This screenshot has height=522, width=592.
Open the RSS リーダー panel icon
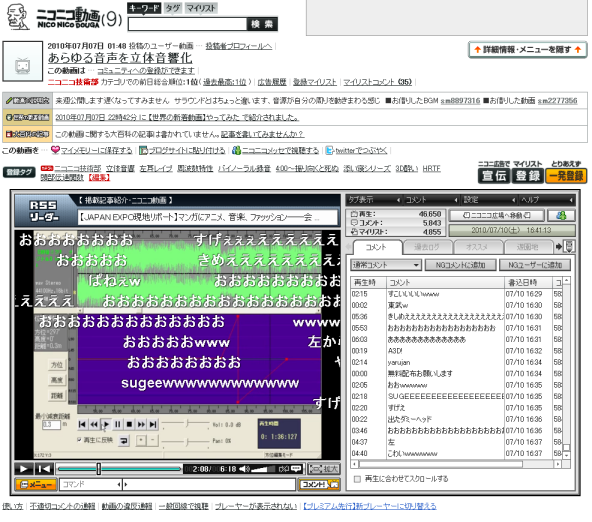coord(44,211)
